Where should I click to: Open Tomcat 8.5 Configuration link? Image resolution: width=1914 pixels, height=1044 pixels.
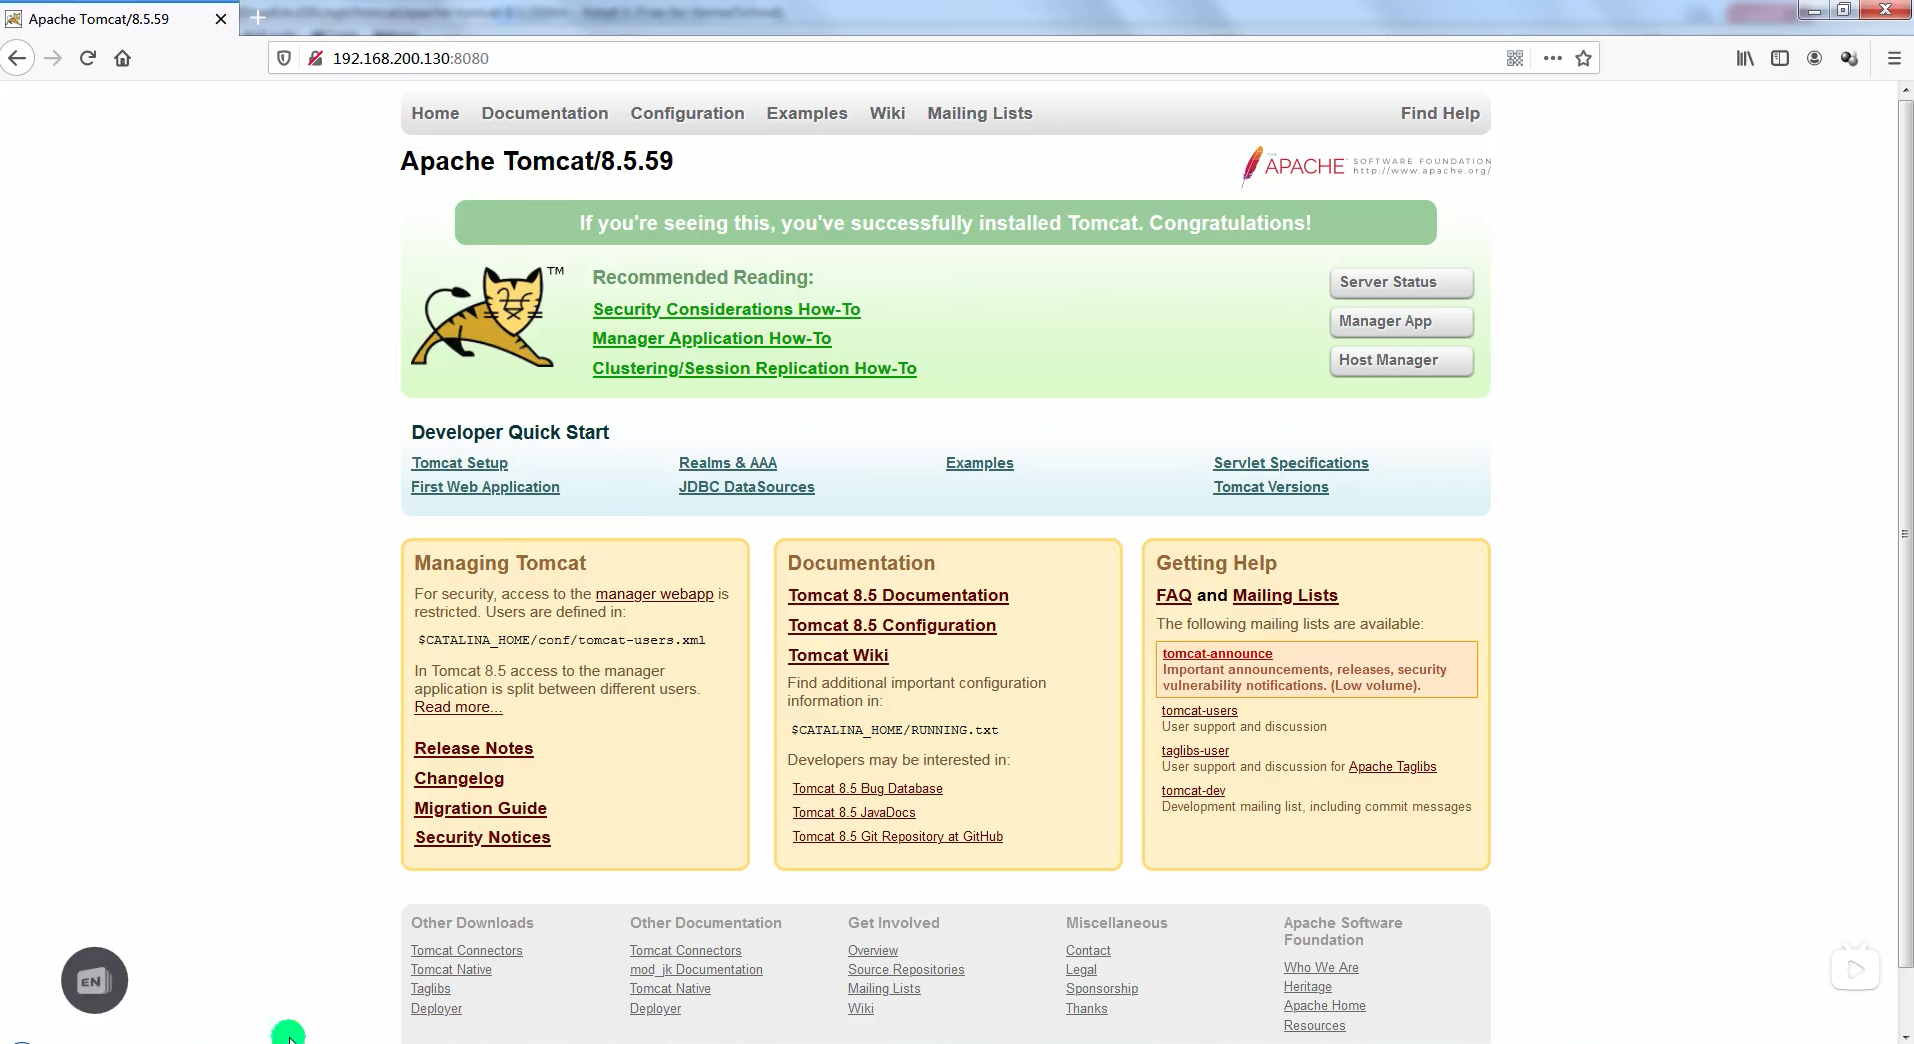click(x=891, y=625)
